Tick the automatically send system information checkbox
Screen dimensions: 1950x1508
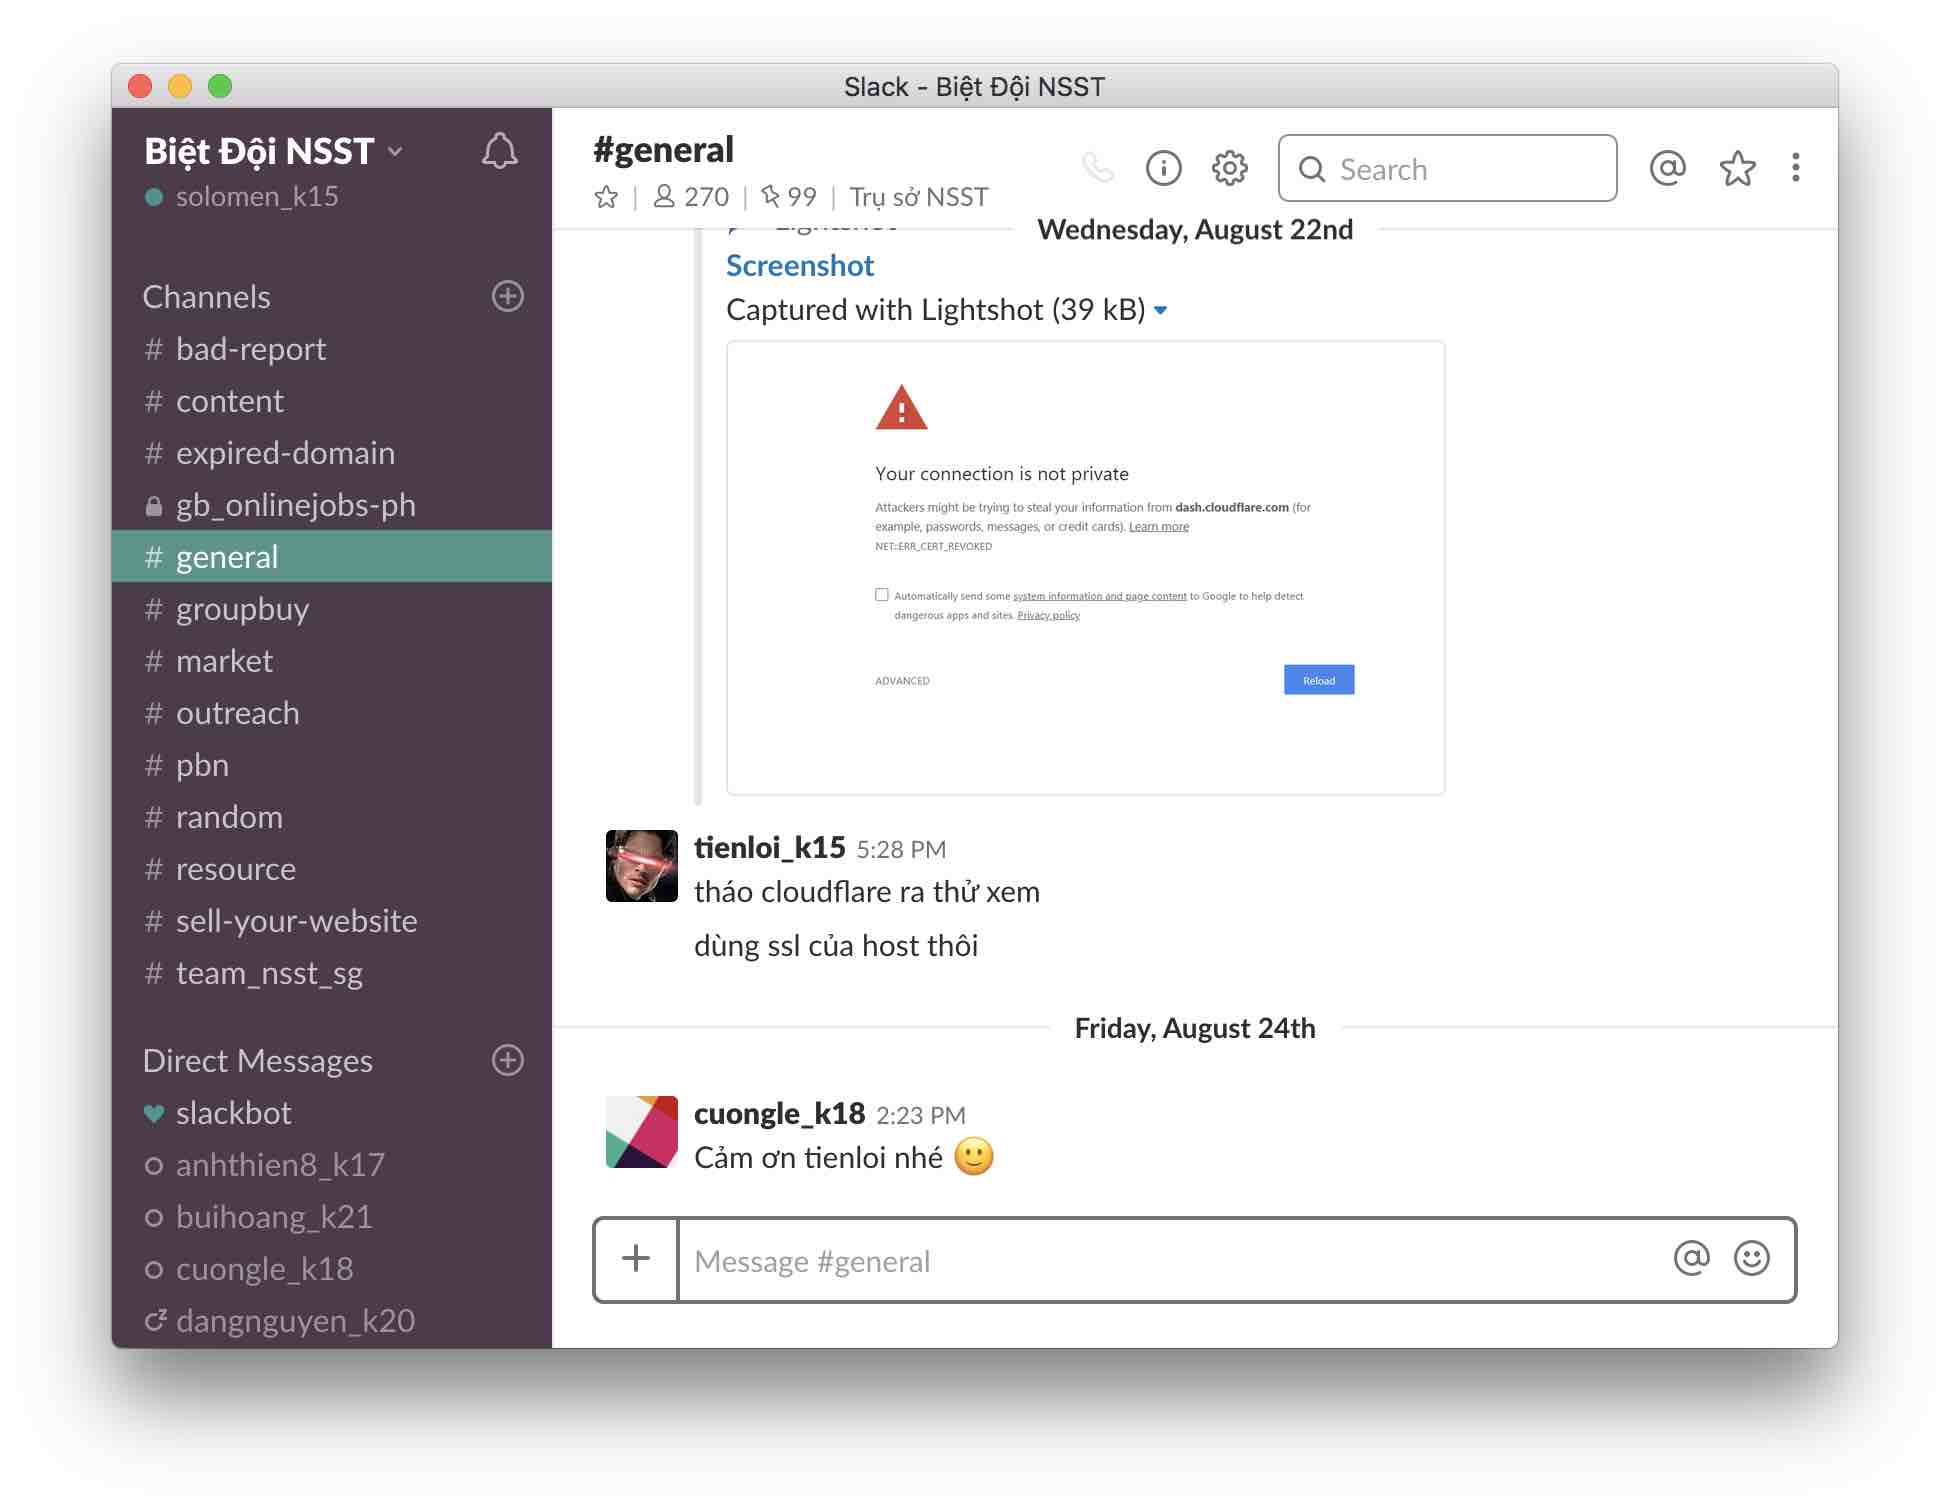click(882, 595)
